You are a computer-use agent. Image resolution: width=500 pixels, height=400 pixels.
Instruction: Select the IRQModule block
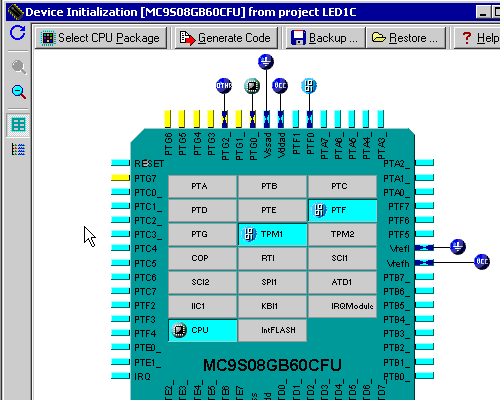342,306
